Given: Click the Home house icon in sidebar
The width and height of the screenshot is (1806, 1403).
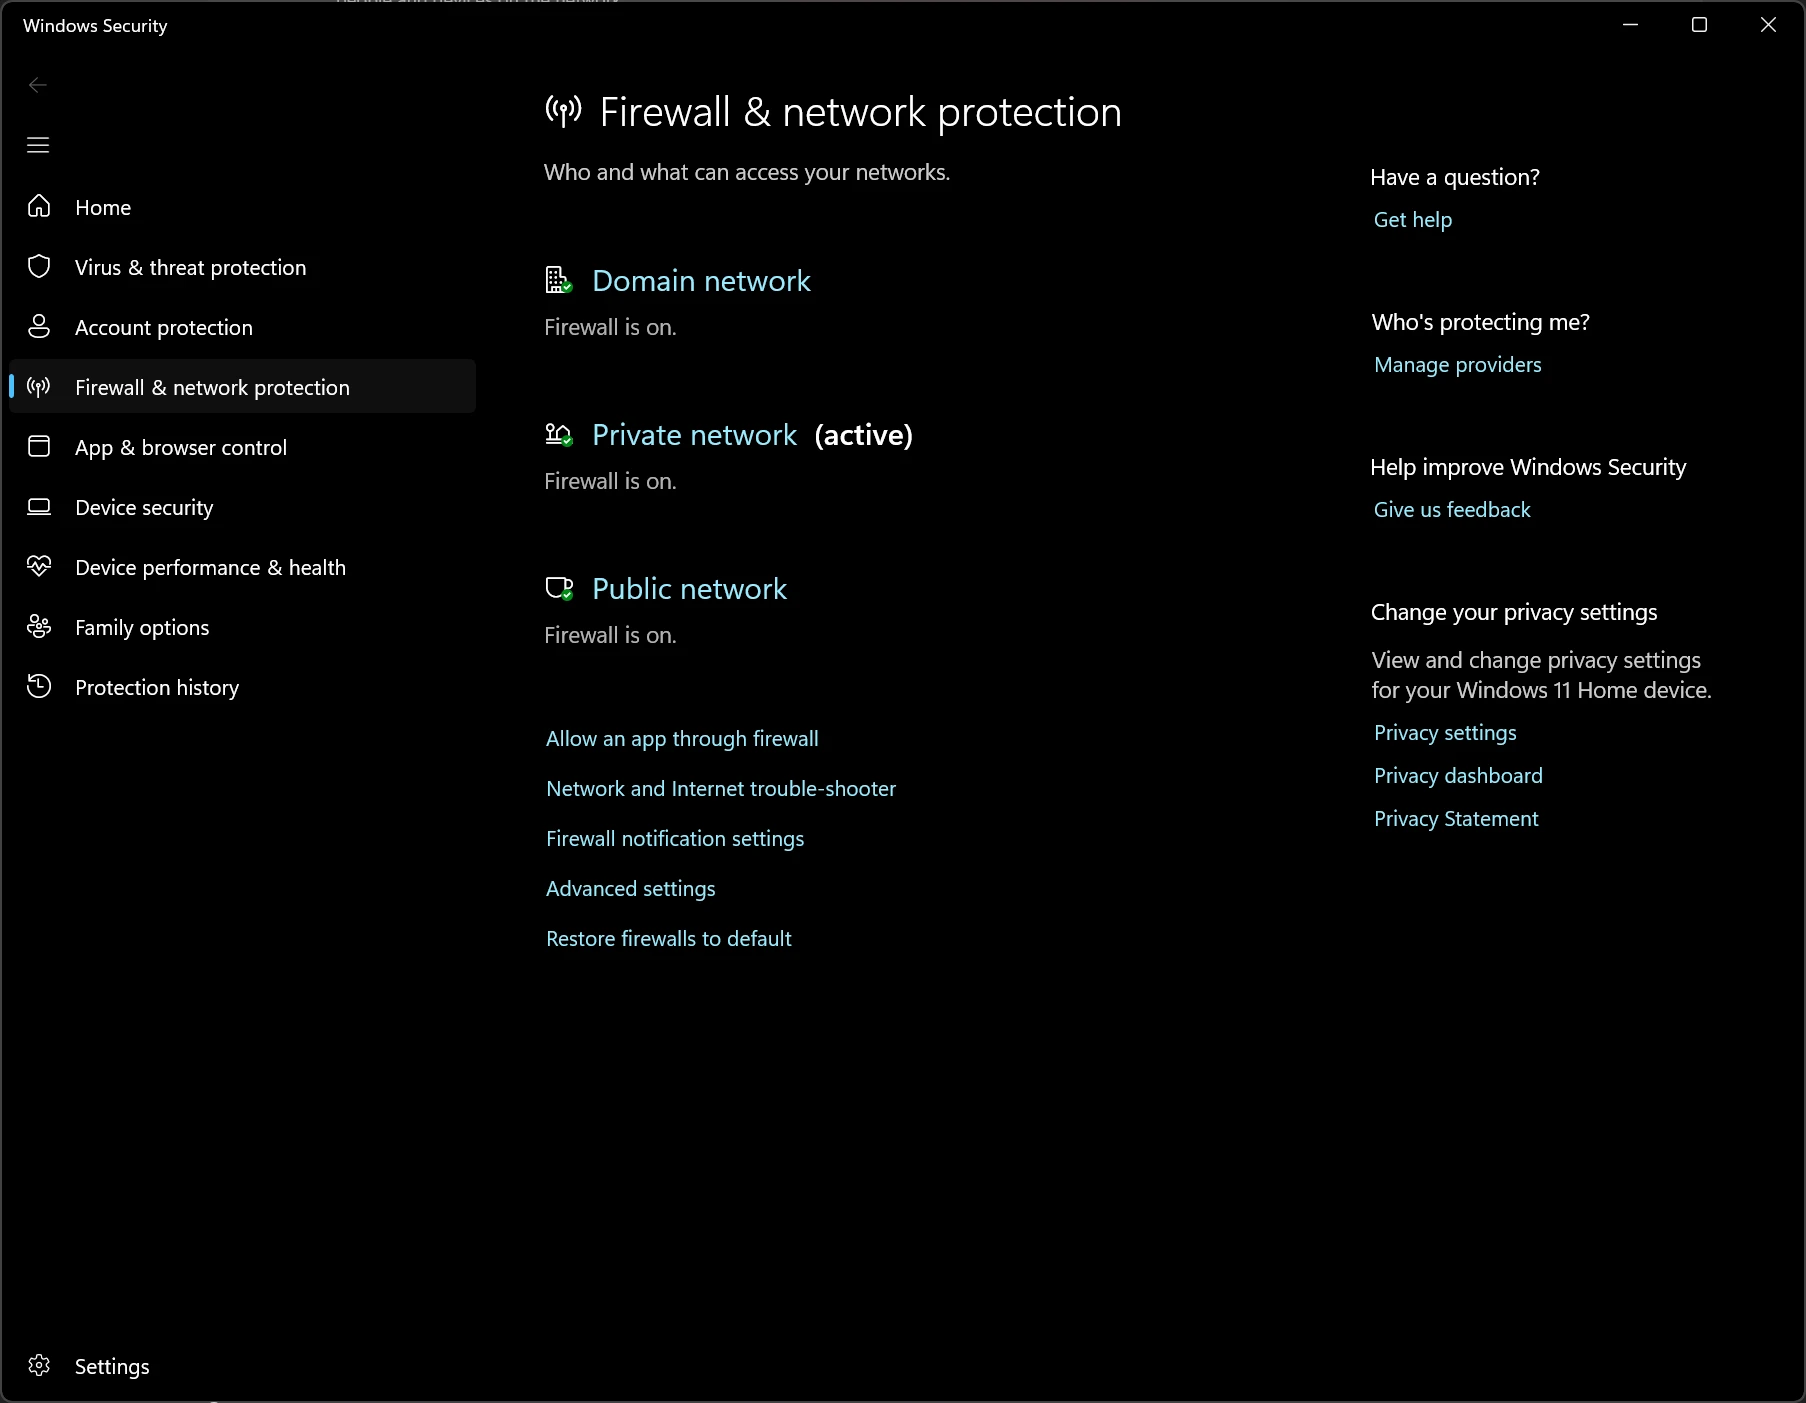Looking at the screenshot, I should (x=39, y=206).
